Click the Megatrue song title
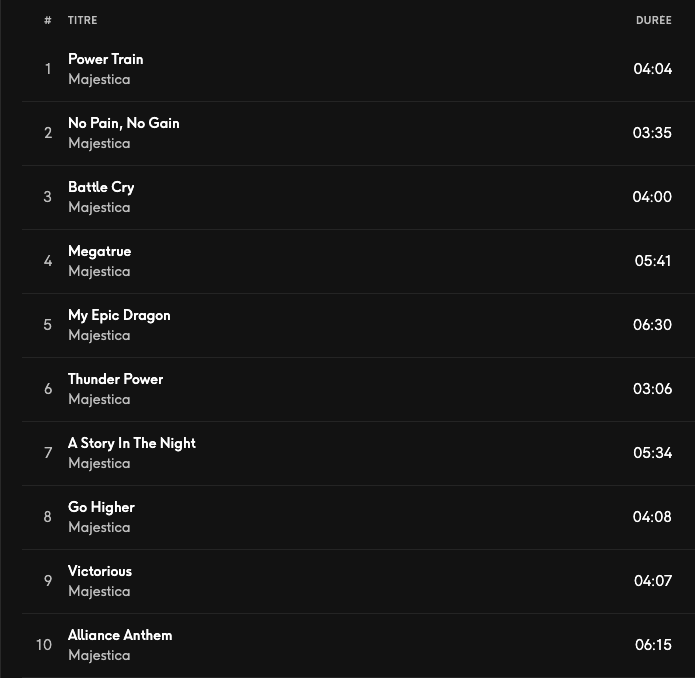This screenshot has height=678, width=695. (x=99, y=251)
